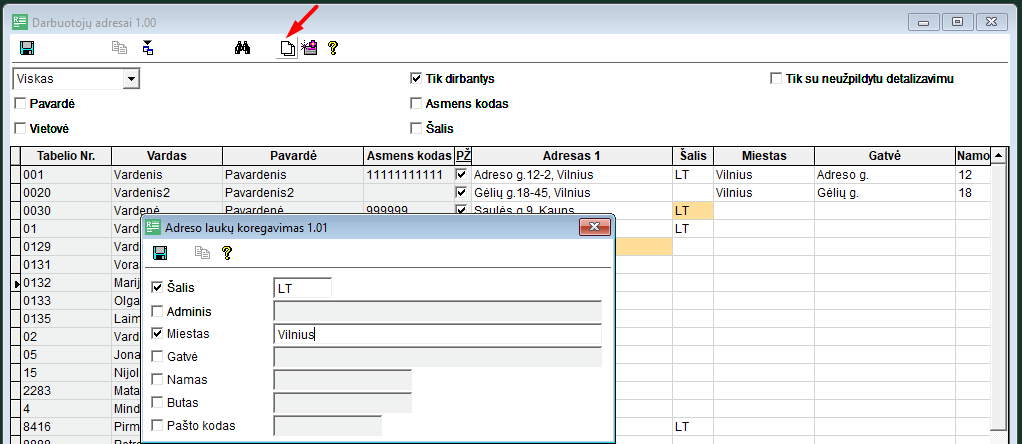
Task: Click the disabled Adminis text field
Action: coord(438,312)
